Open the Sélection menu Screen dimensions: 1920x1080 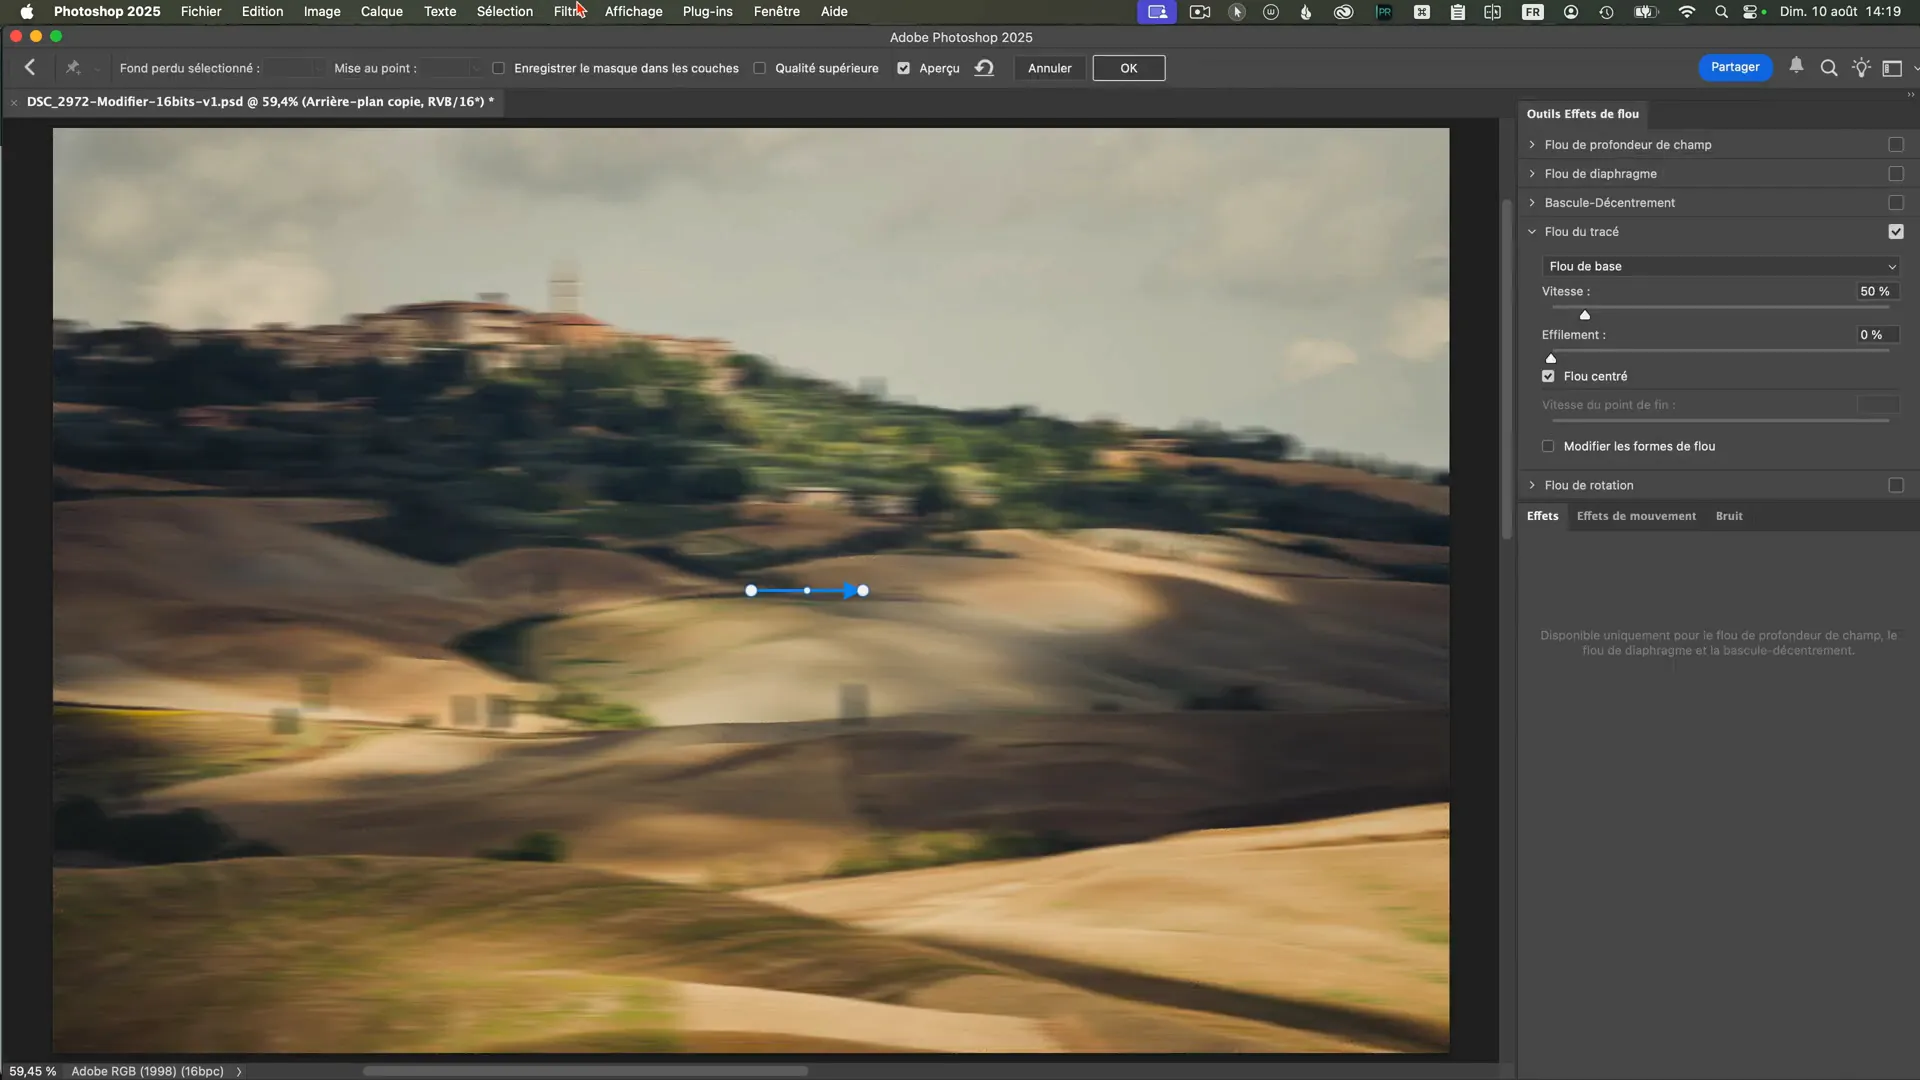[x=504, y=11]
